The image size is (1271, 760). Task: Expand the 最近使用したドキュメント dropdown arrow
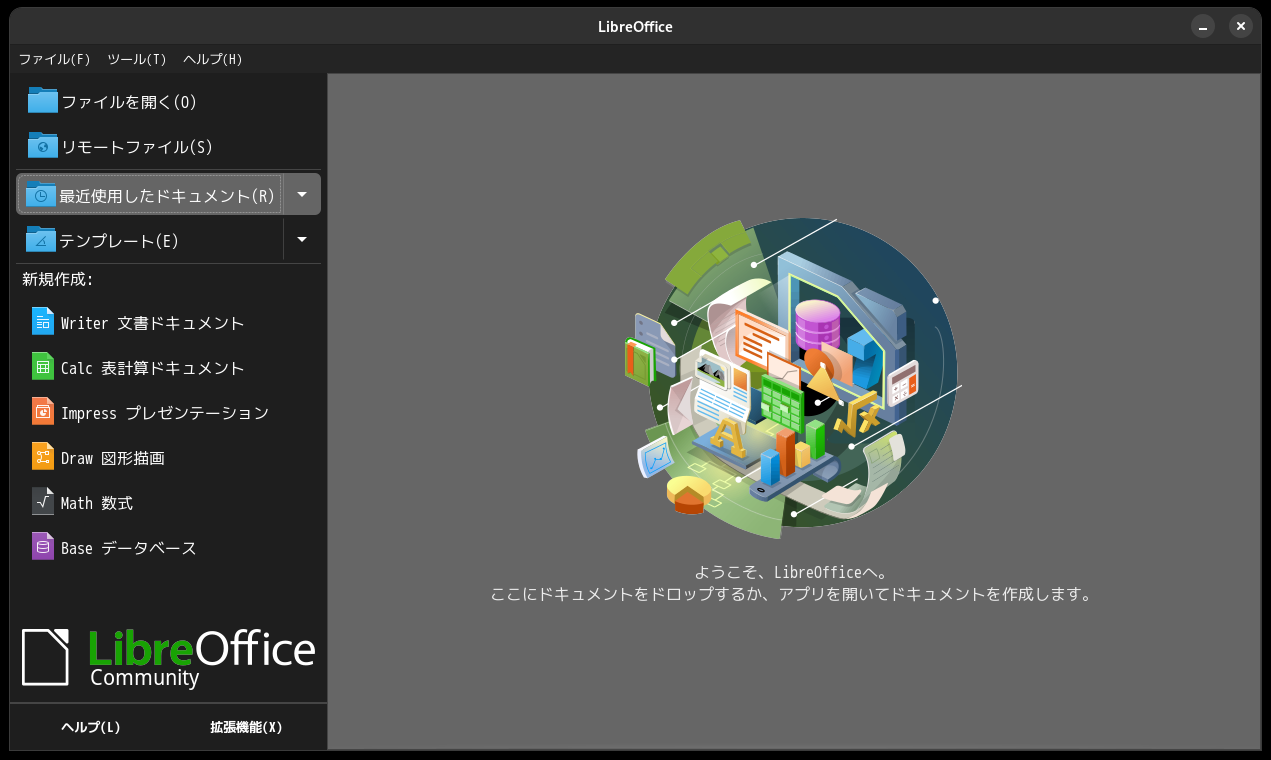coord(302,194)
